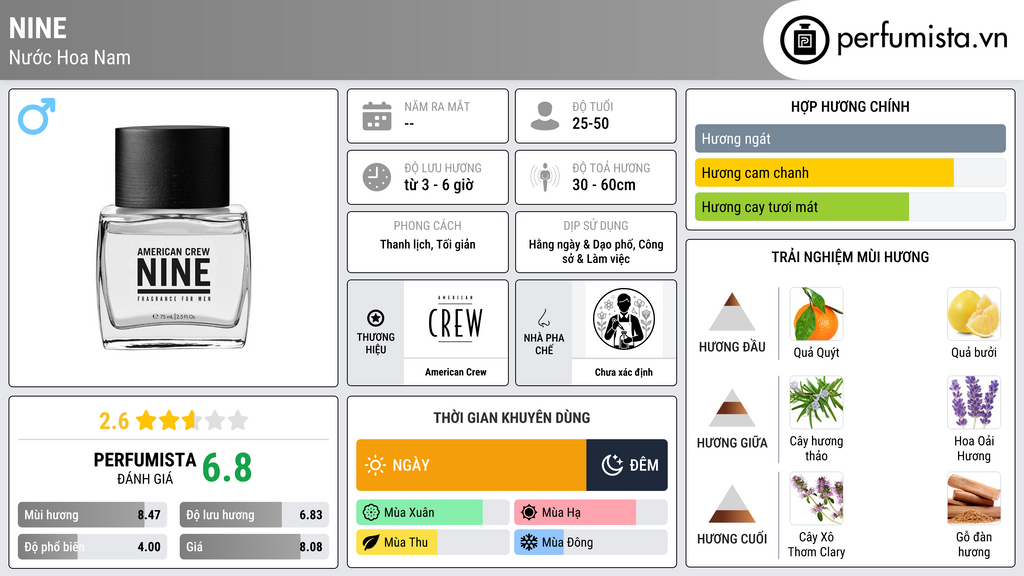Click the snowflake icon for Mùa Đông
The image size is (1024, 576).
[x=529, y=543]
